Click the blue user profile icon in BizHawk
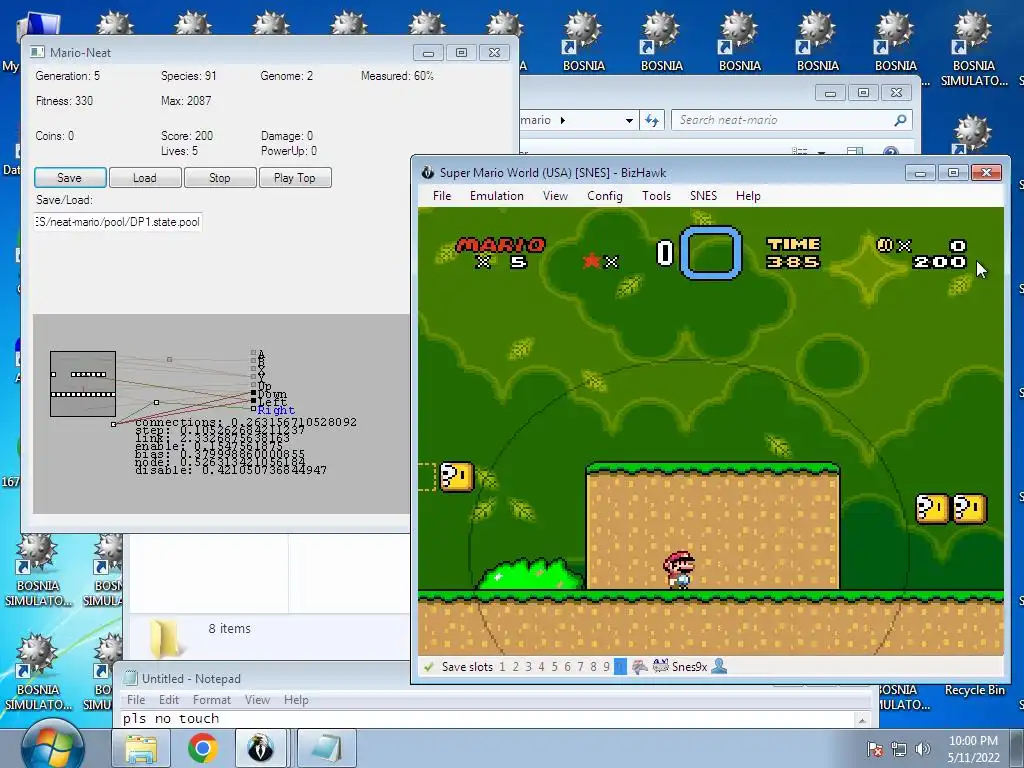 pyautogui.click(x=719, y=666)
